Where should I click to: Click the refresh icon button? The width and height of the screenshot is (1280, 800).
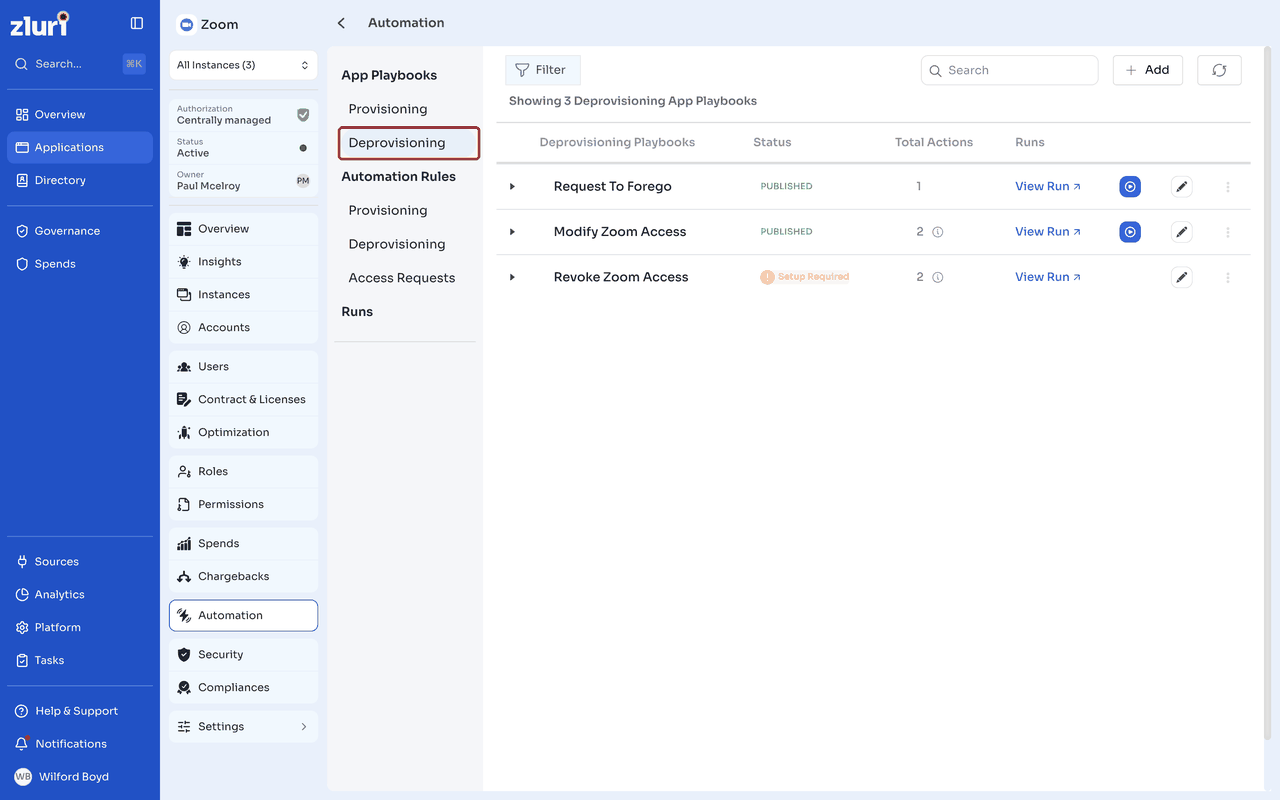(1219, 70)
